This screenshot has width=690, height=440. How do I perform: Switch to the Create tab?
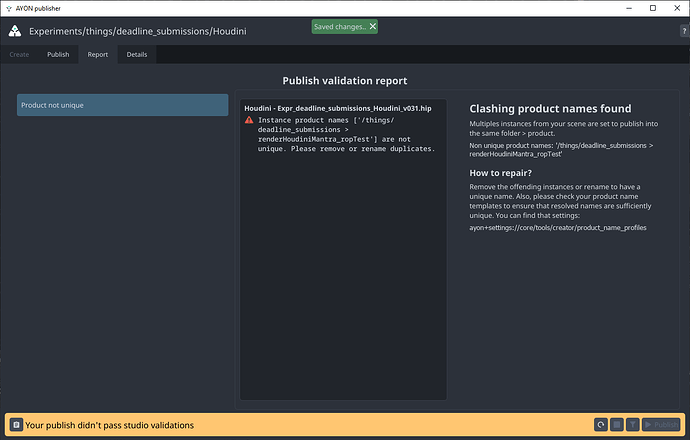coord(19,55)
